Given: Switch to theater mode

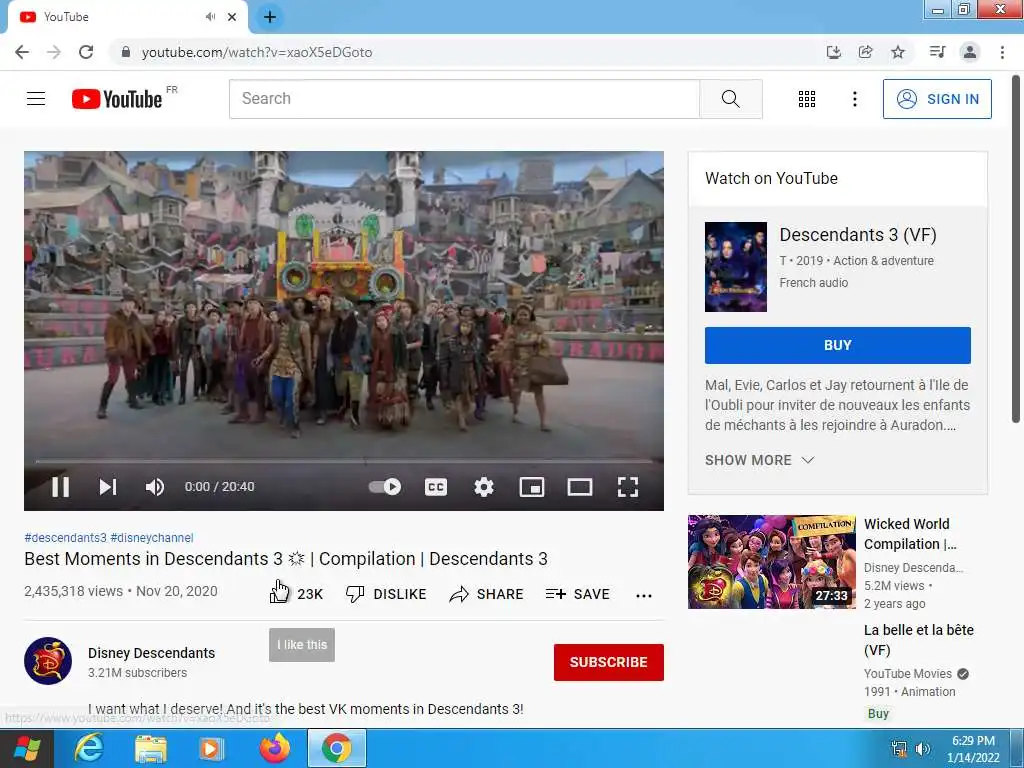Looking at the screenshot, I should click(x=580, y=487).
